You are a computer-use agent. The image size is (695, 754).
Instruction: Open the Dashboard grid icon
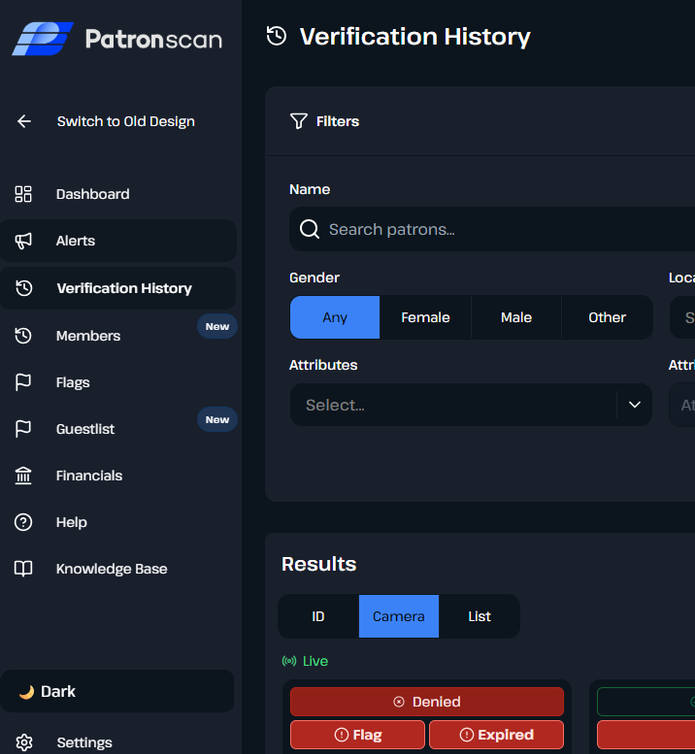[23, 194]
